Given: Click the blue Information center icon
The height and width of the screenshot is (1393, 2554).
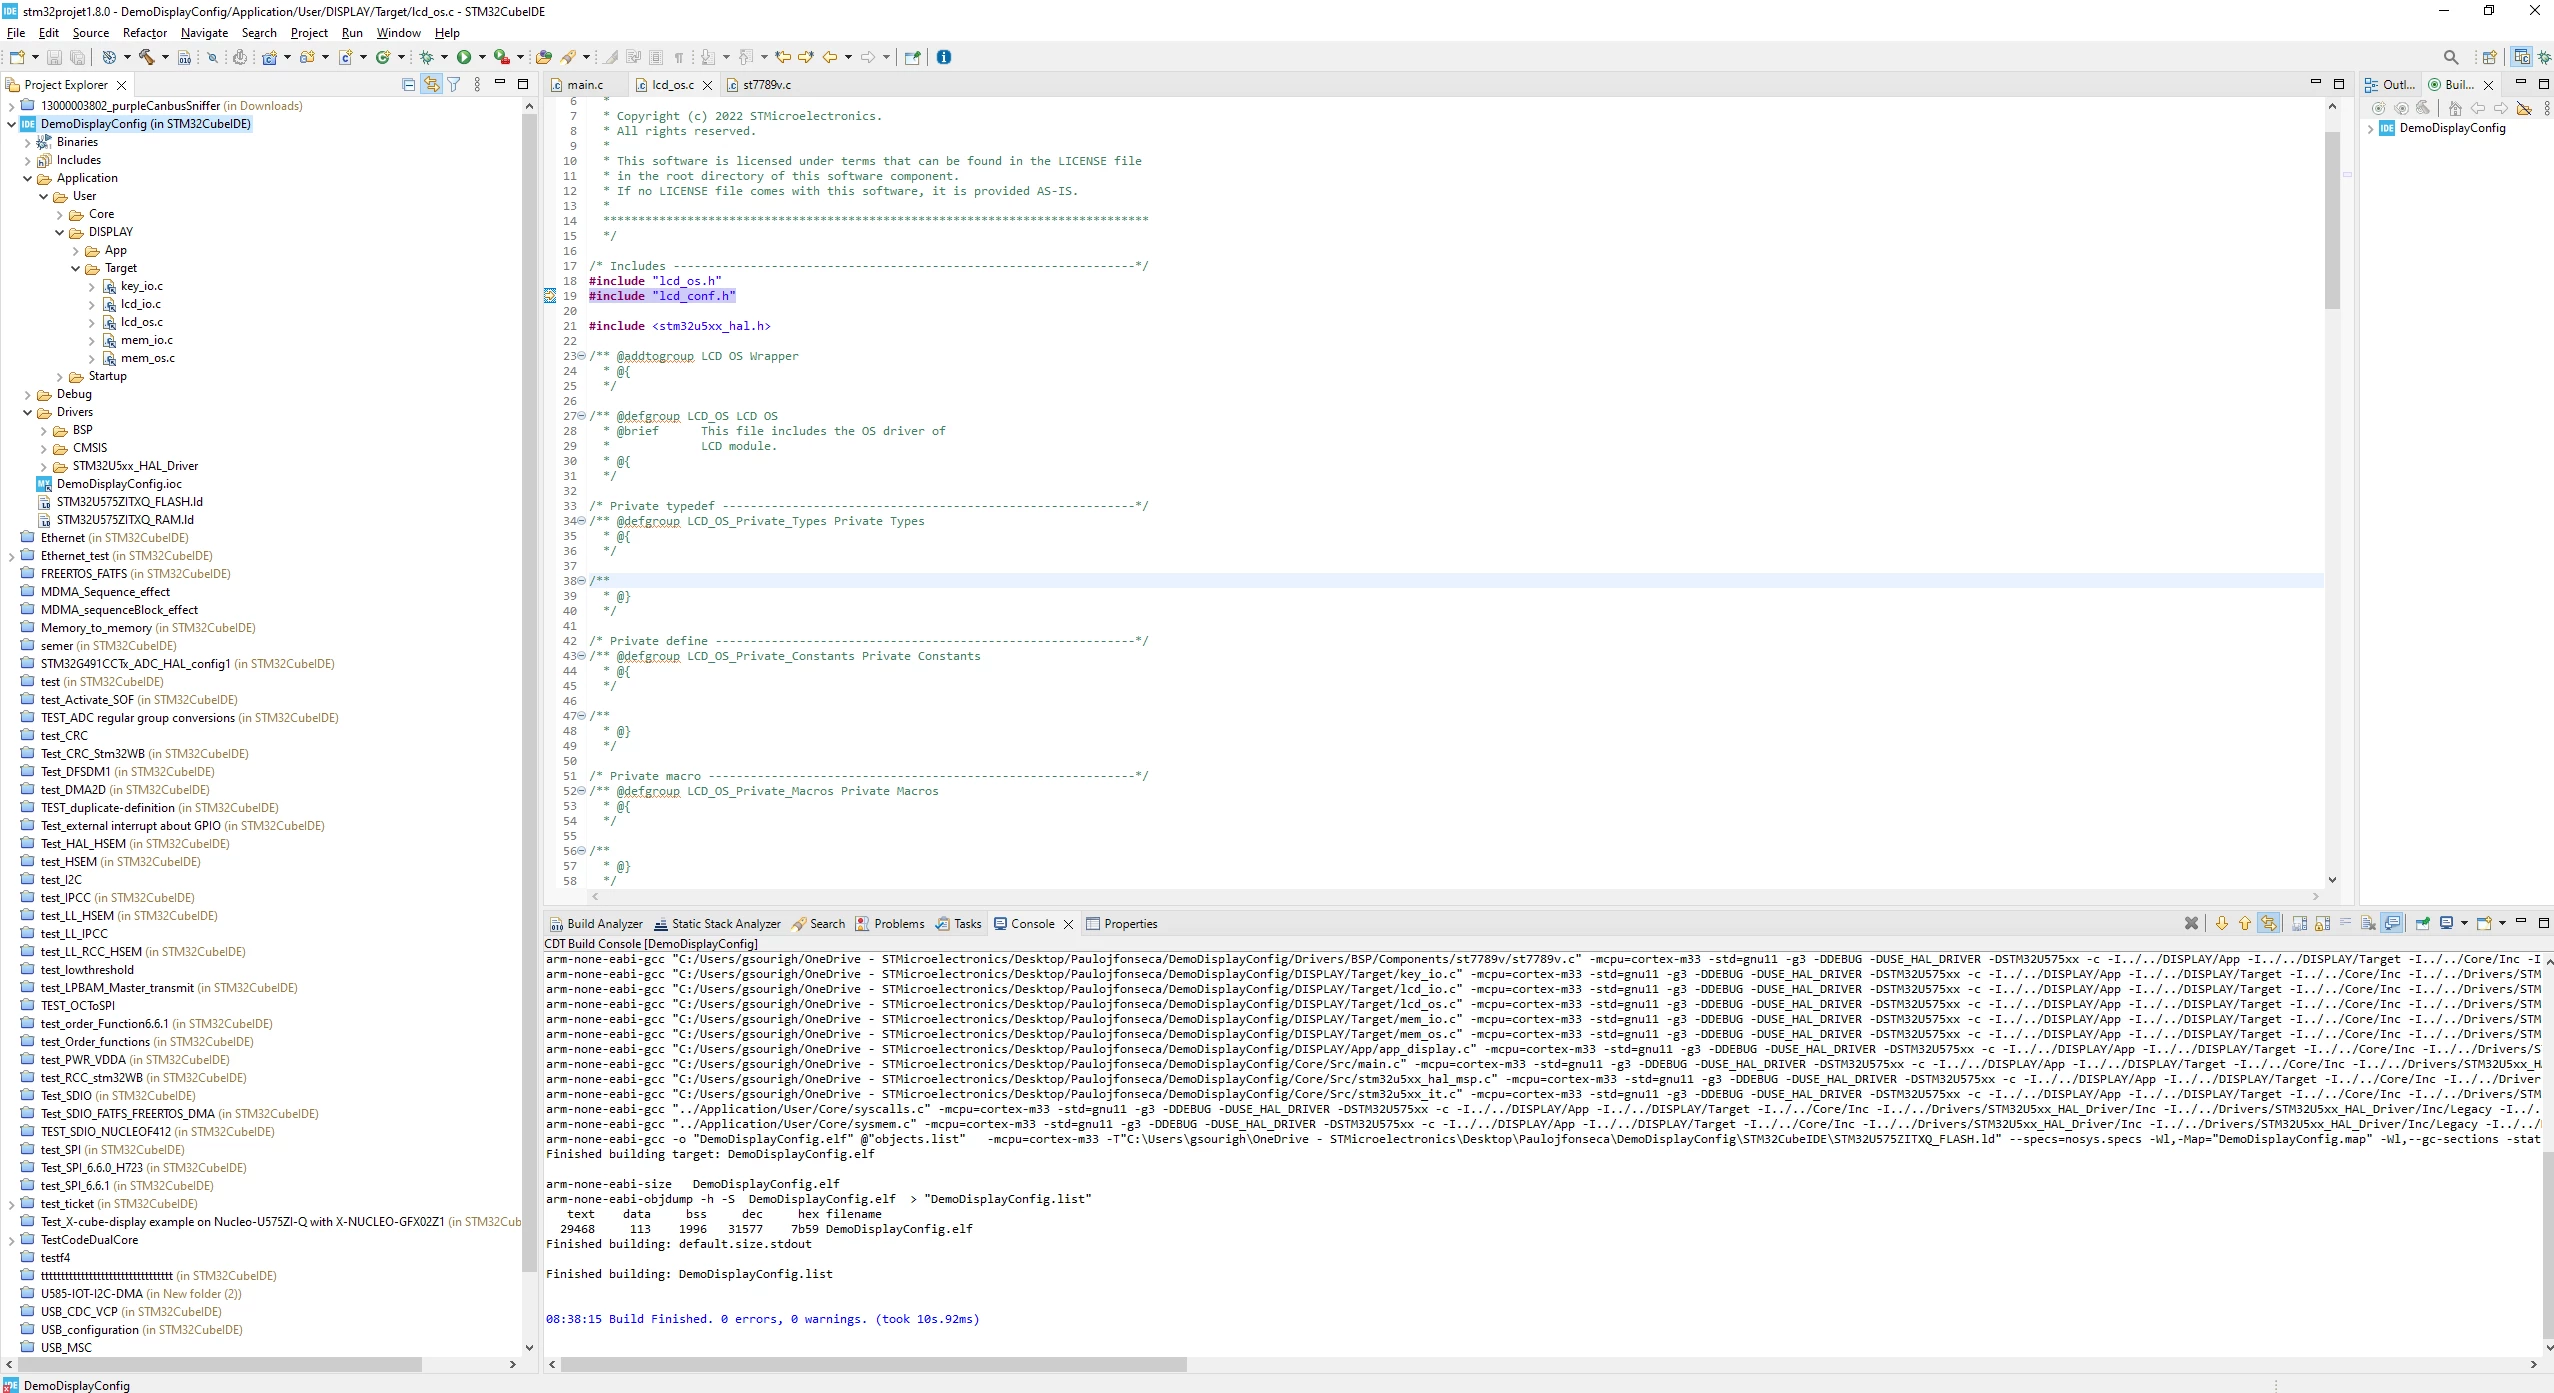Looking at the screenshot, I should point(943,57).
